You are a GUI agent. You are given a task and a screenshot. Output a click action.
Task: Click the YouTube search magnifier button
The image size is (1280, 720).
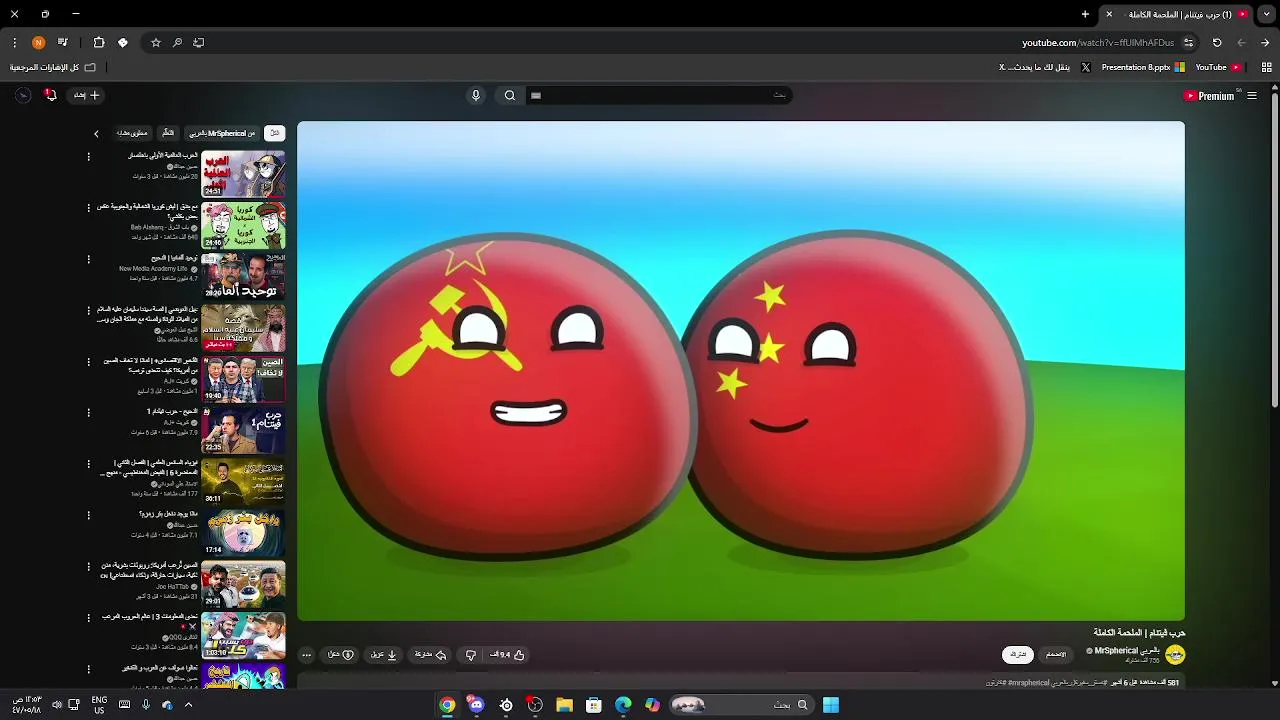pos(510,95)
